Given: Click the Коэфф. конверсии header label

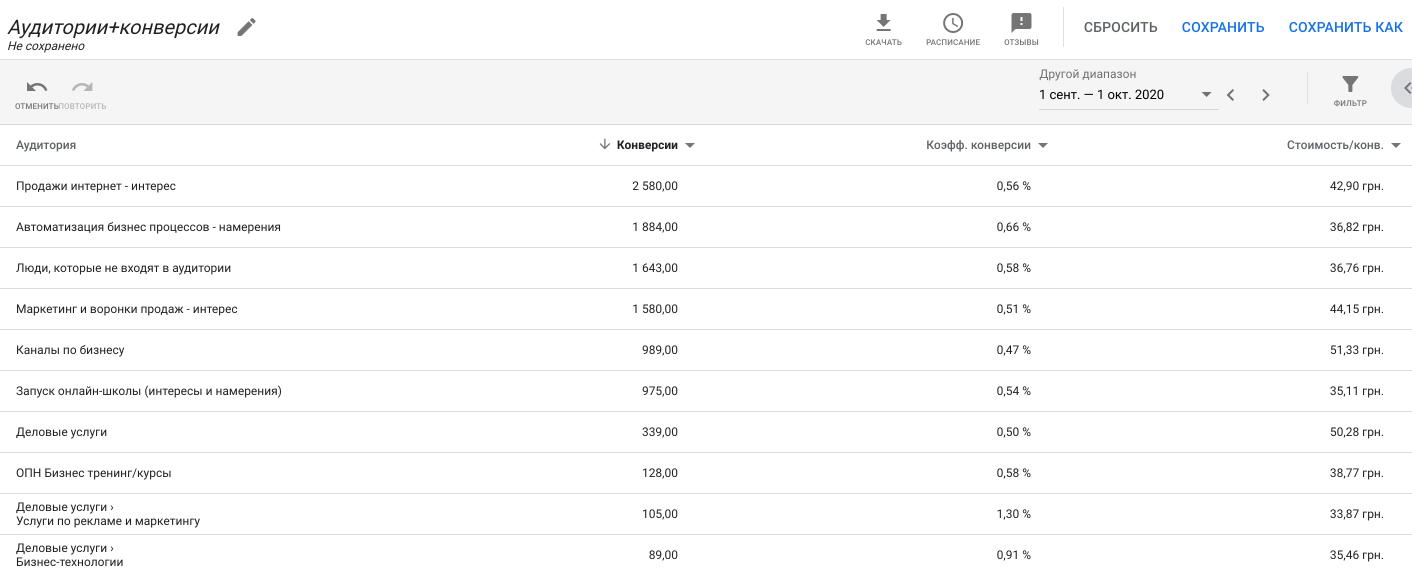Looking at the screenshot, I should (x=978, y=145).
